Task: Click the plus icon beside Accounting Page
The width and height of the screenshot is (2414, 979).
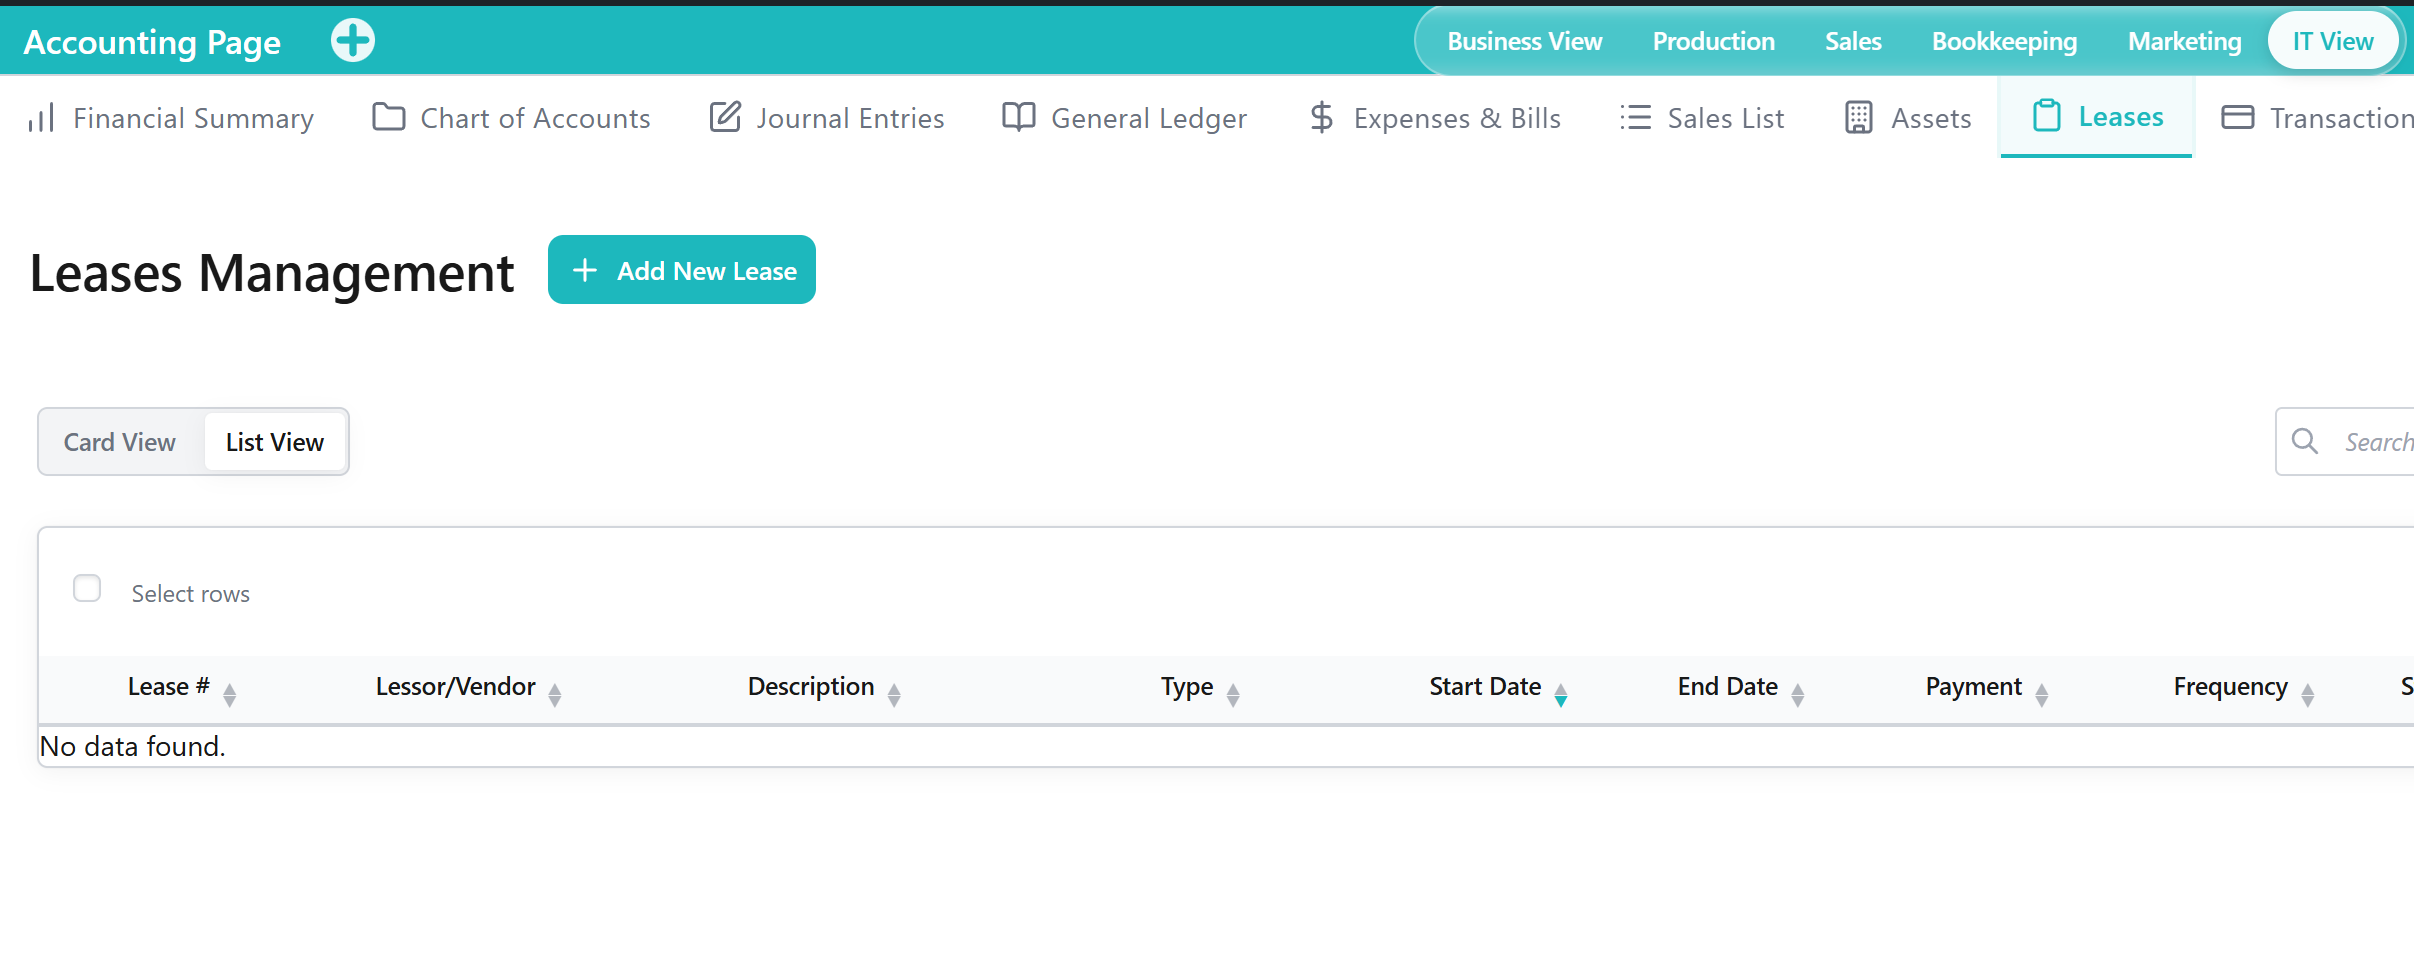Action: 353,41
